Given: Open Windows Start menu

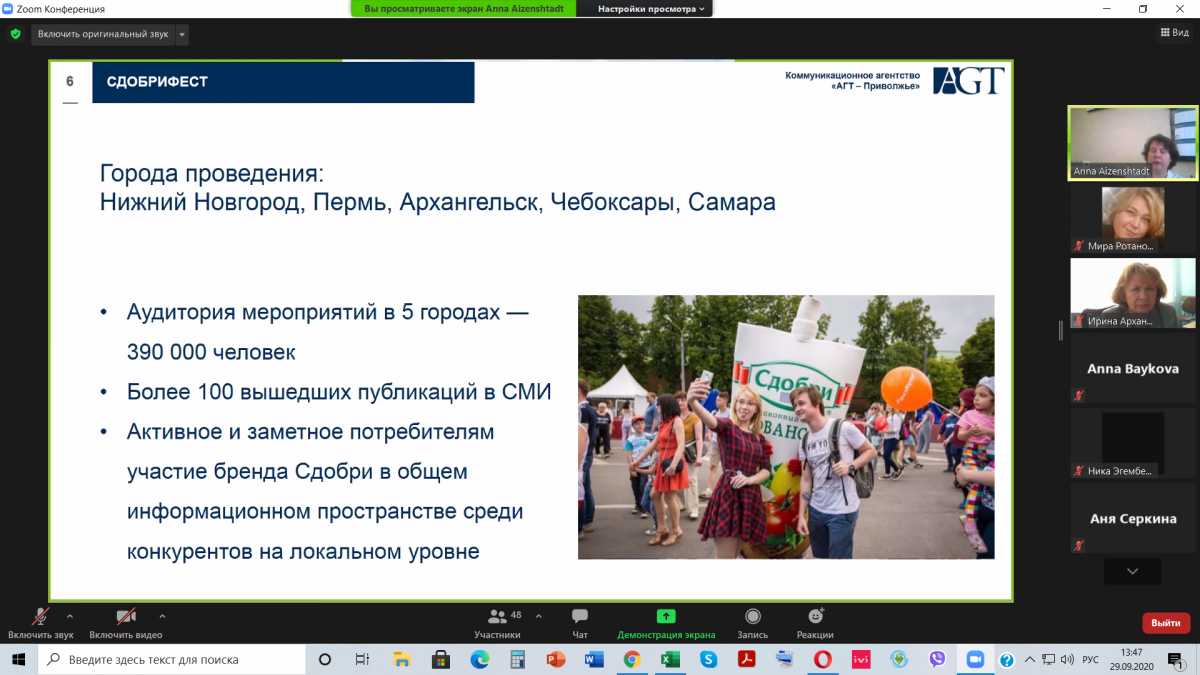Looking at the screenshot, I should [18, 660].
